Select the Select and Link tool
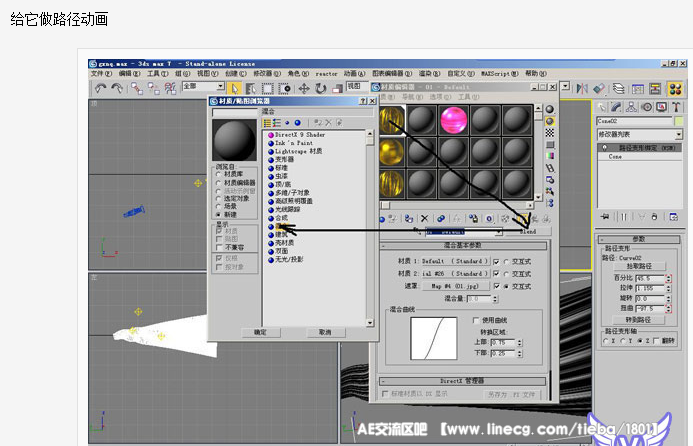The height and width of the screenshot is (446, 693). tap(137, 88)
